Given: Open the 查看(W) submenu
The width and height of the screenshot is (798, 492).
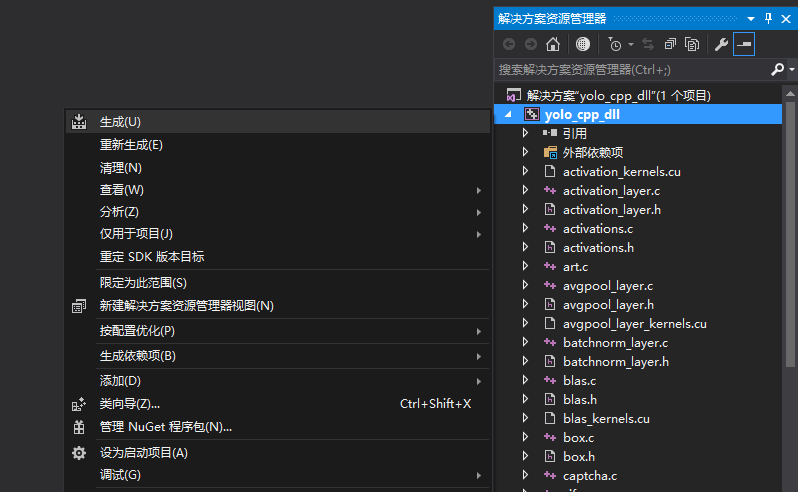Looking at the screenshot, I should click(278, 190).
